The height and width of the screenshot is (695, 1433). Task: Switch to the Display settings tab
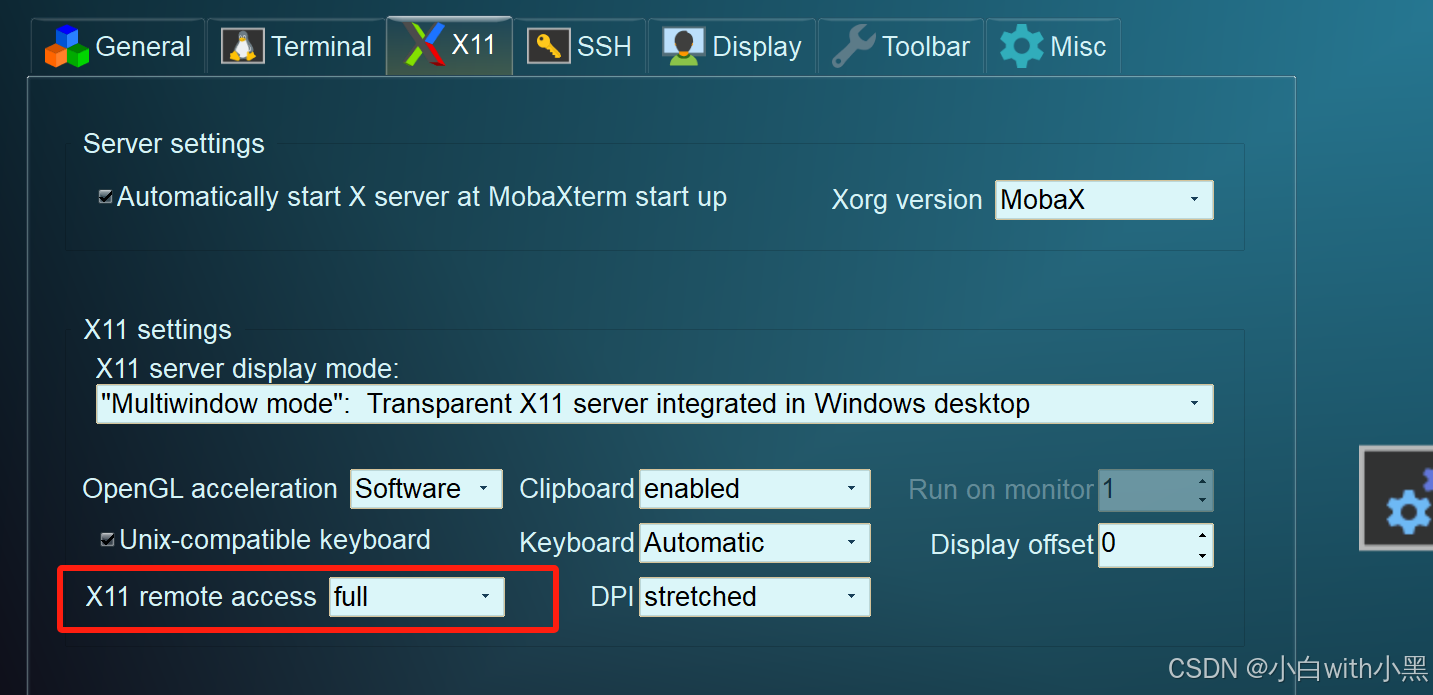(732, 45)
